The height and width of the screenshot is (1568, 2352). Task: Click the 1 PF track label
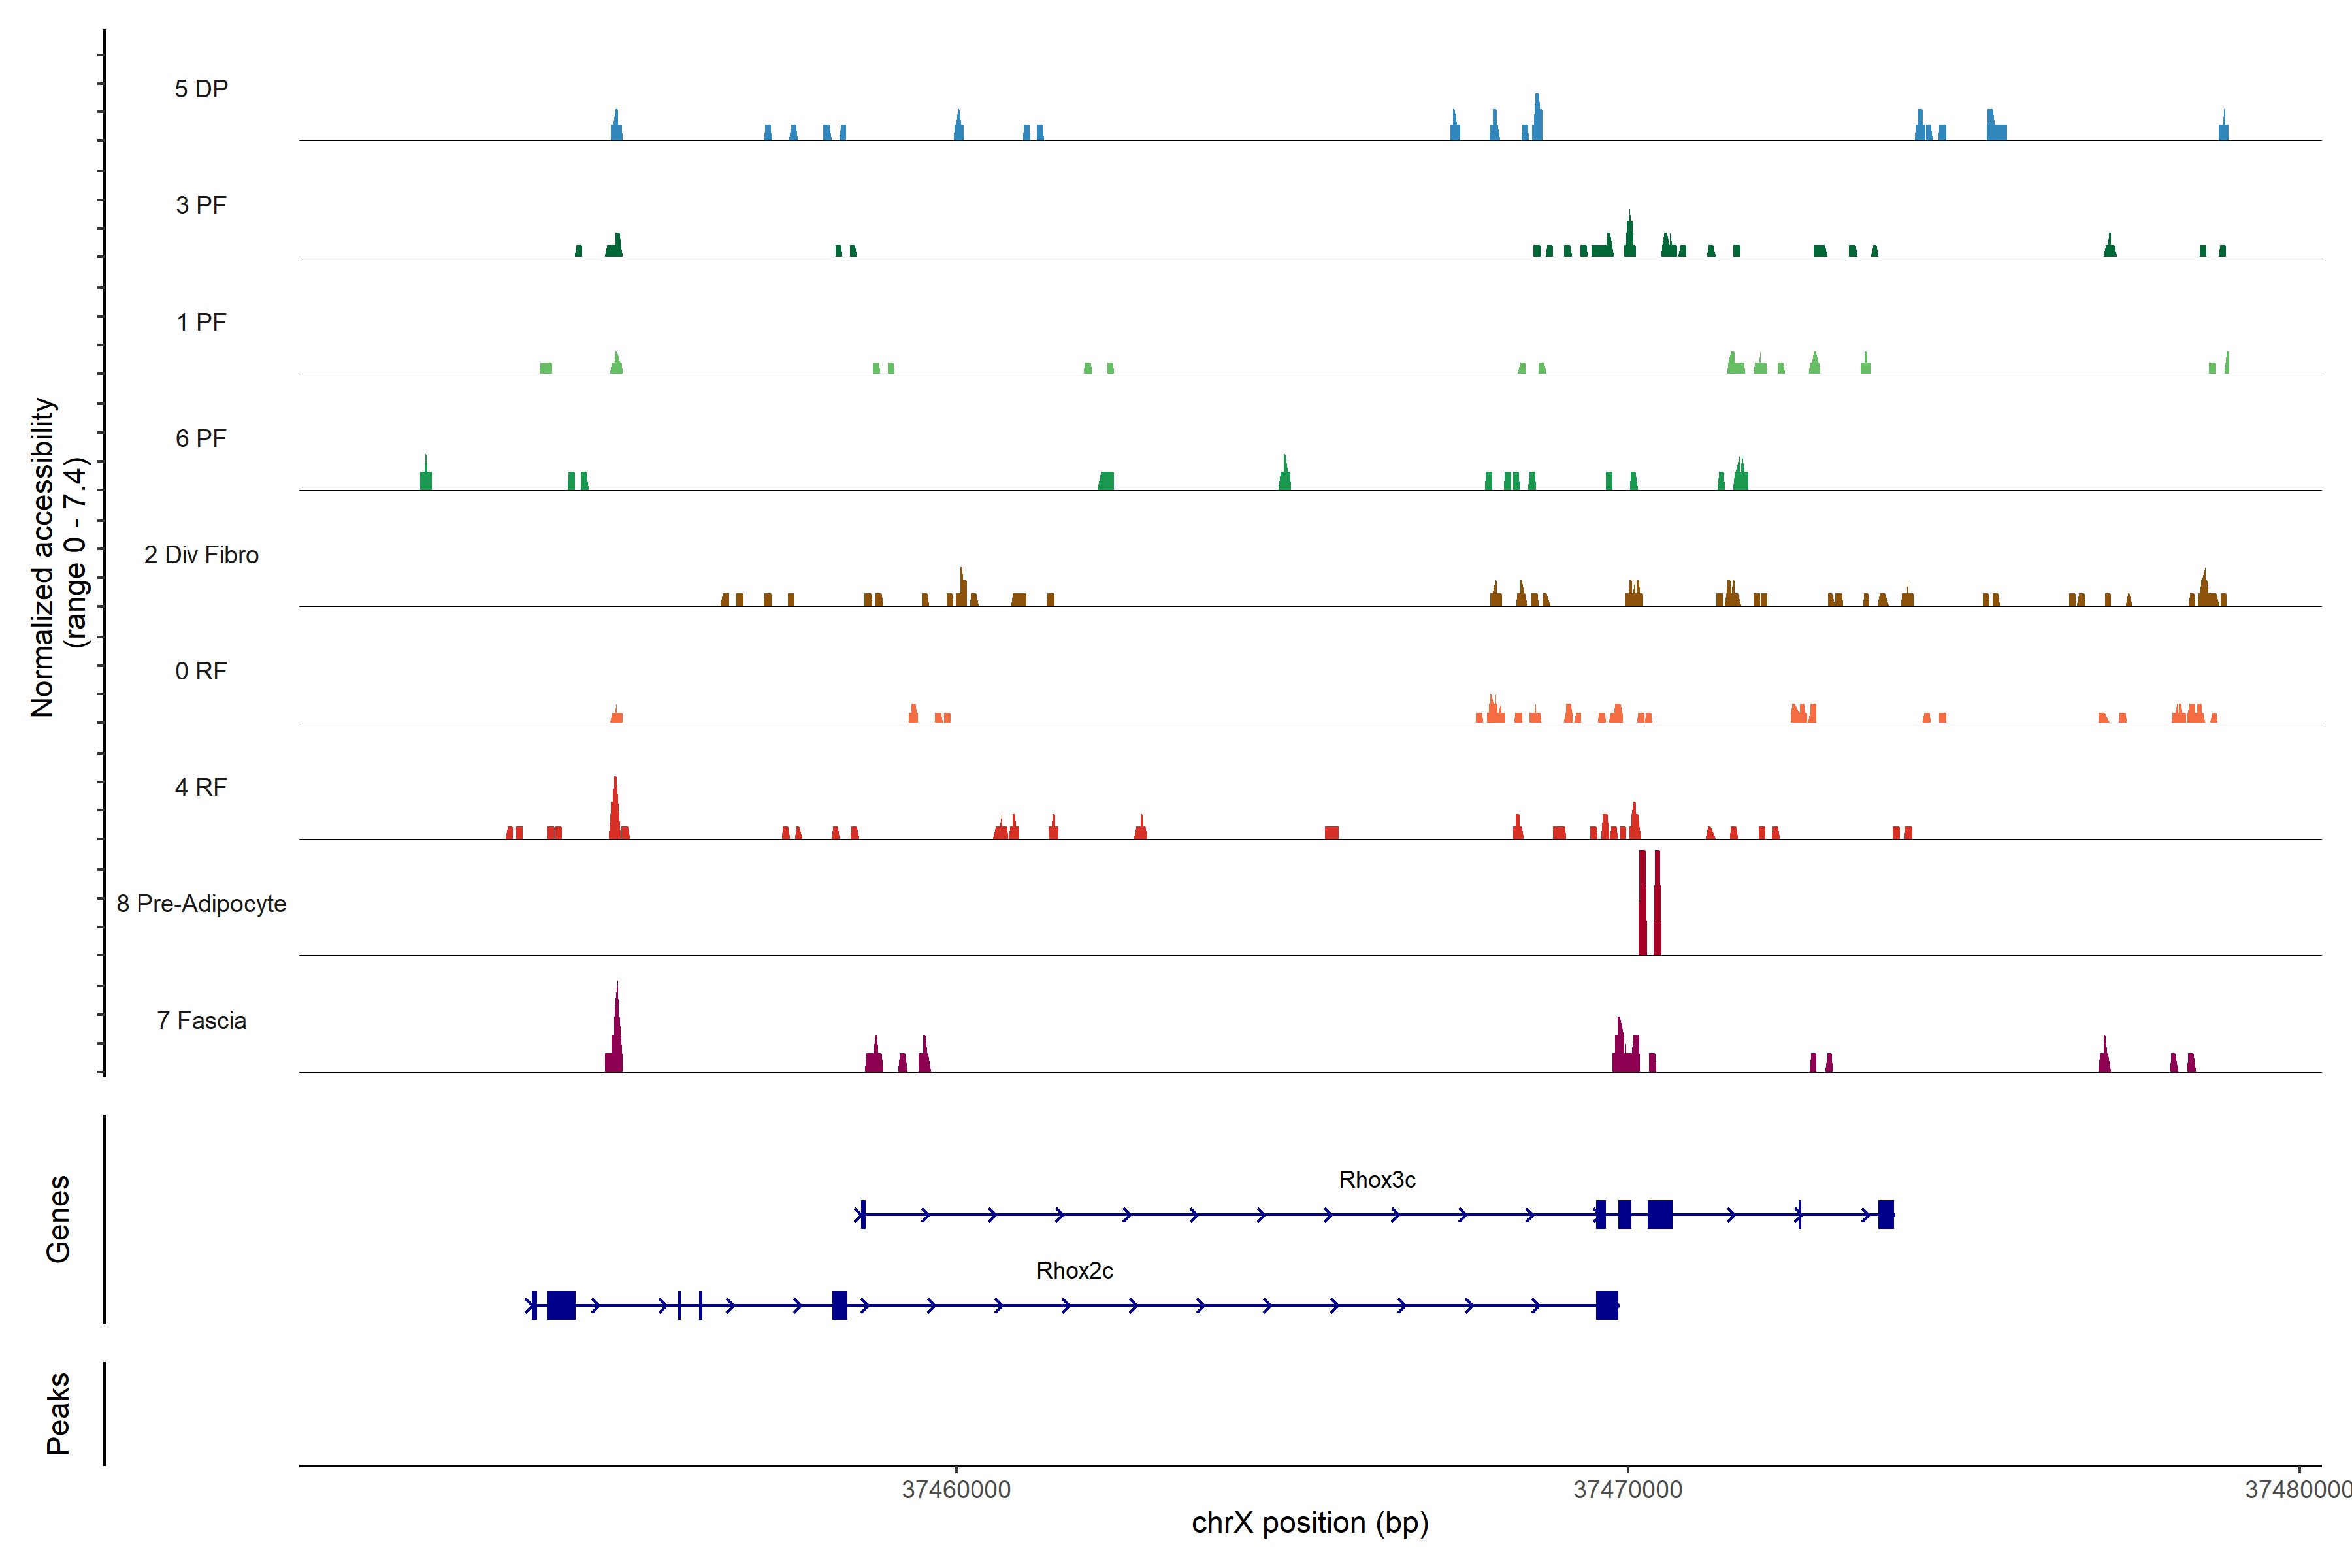click(201, 322)
